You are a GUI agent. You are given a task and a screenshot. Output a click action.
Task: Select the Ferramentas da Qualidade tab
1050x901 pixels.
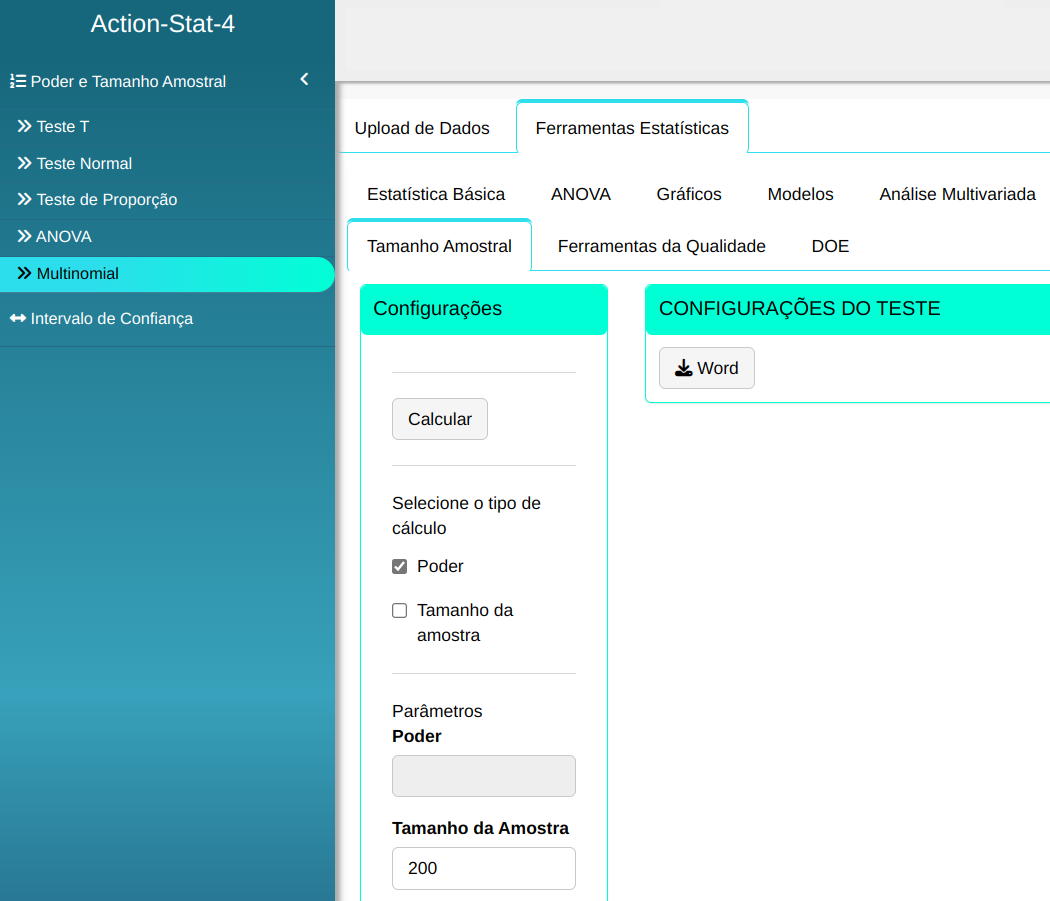(x=661, y=246)
